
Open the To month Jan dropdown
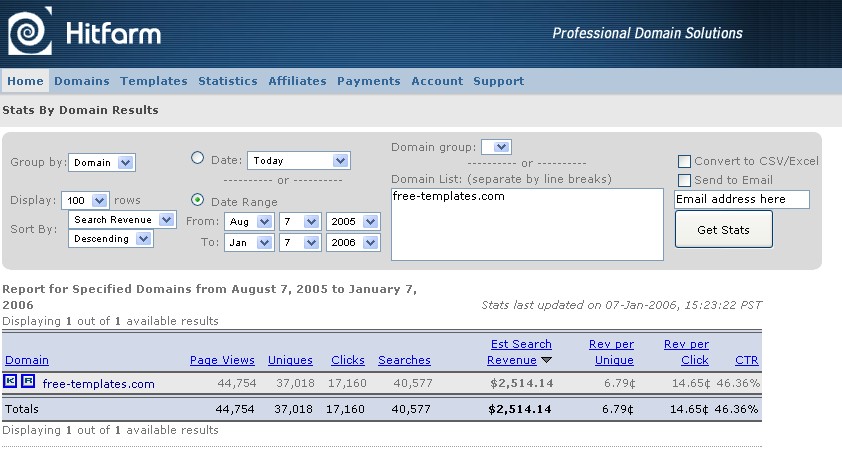249,243
